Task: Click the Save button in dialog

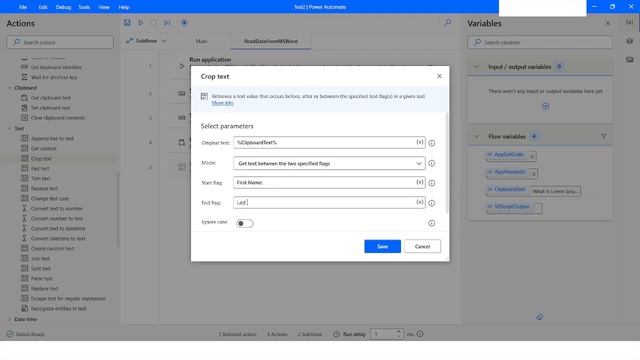Action: point(382,246)
